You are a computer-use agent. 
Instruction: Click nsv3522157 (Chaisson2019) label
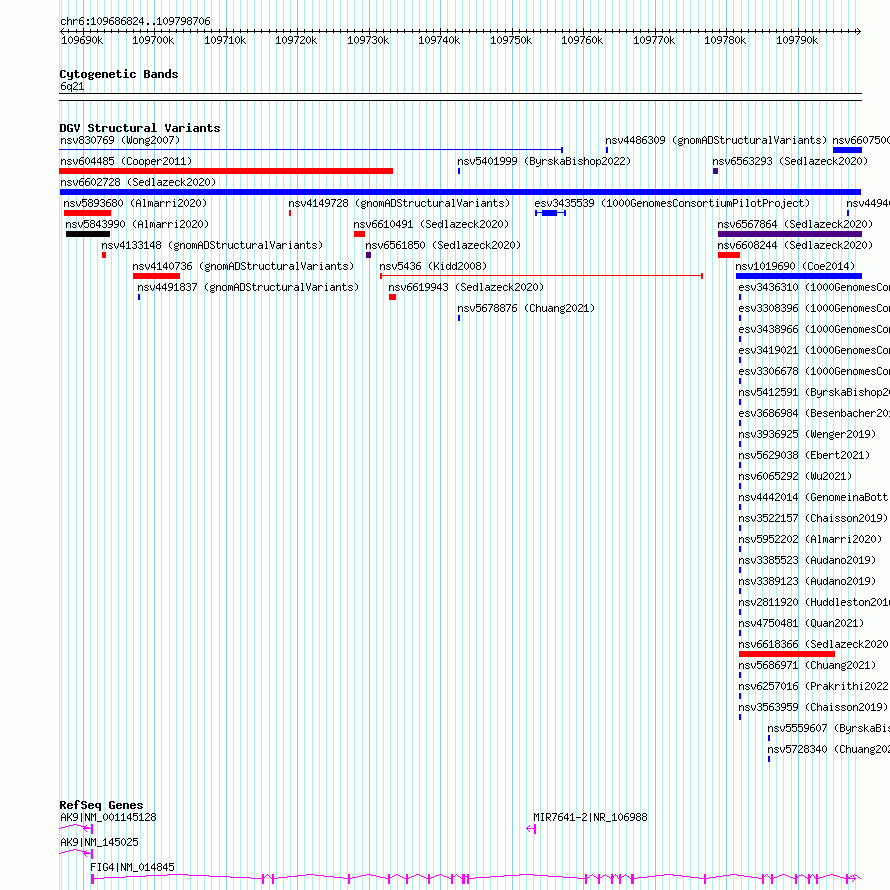click(813, 518)
